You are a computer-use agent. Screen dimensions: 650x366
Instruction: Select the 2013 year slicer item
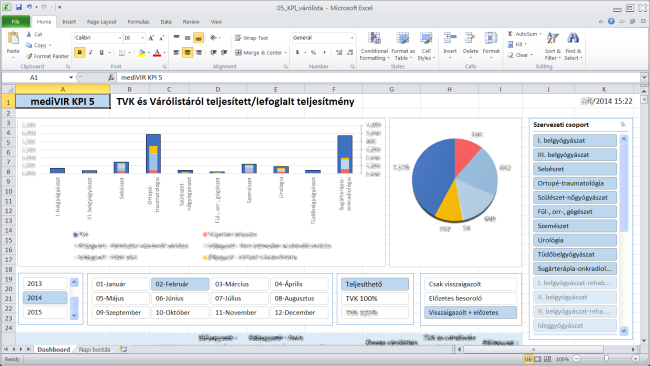45,284
